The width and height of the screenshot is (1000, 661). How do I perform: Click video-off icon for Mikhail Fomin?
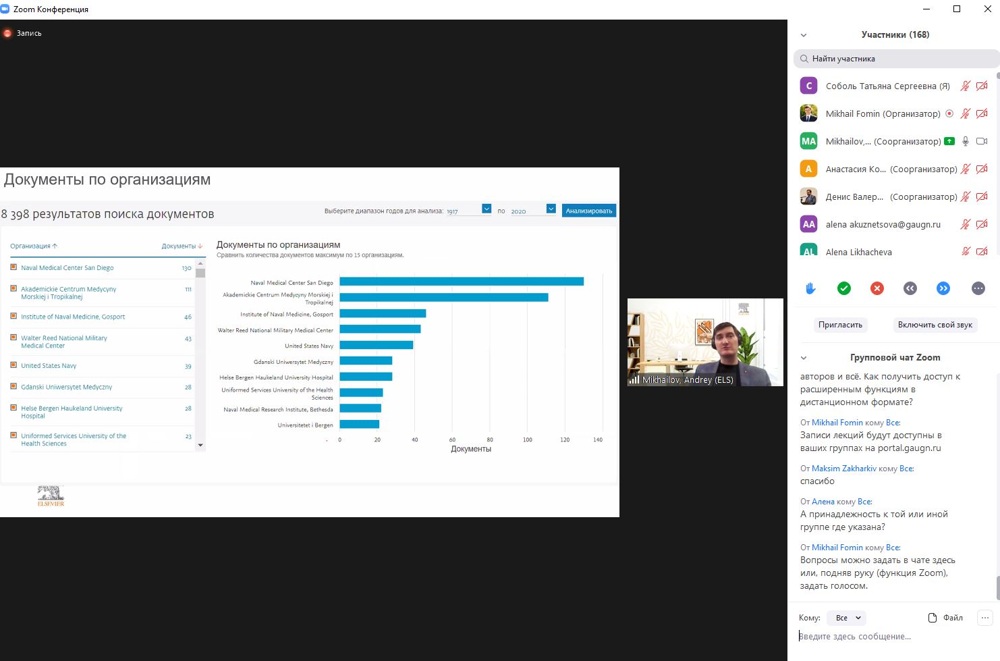982,114
